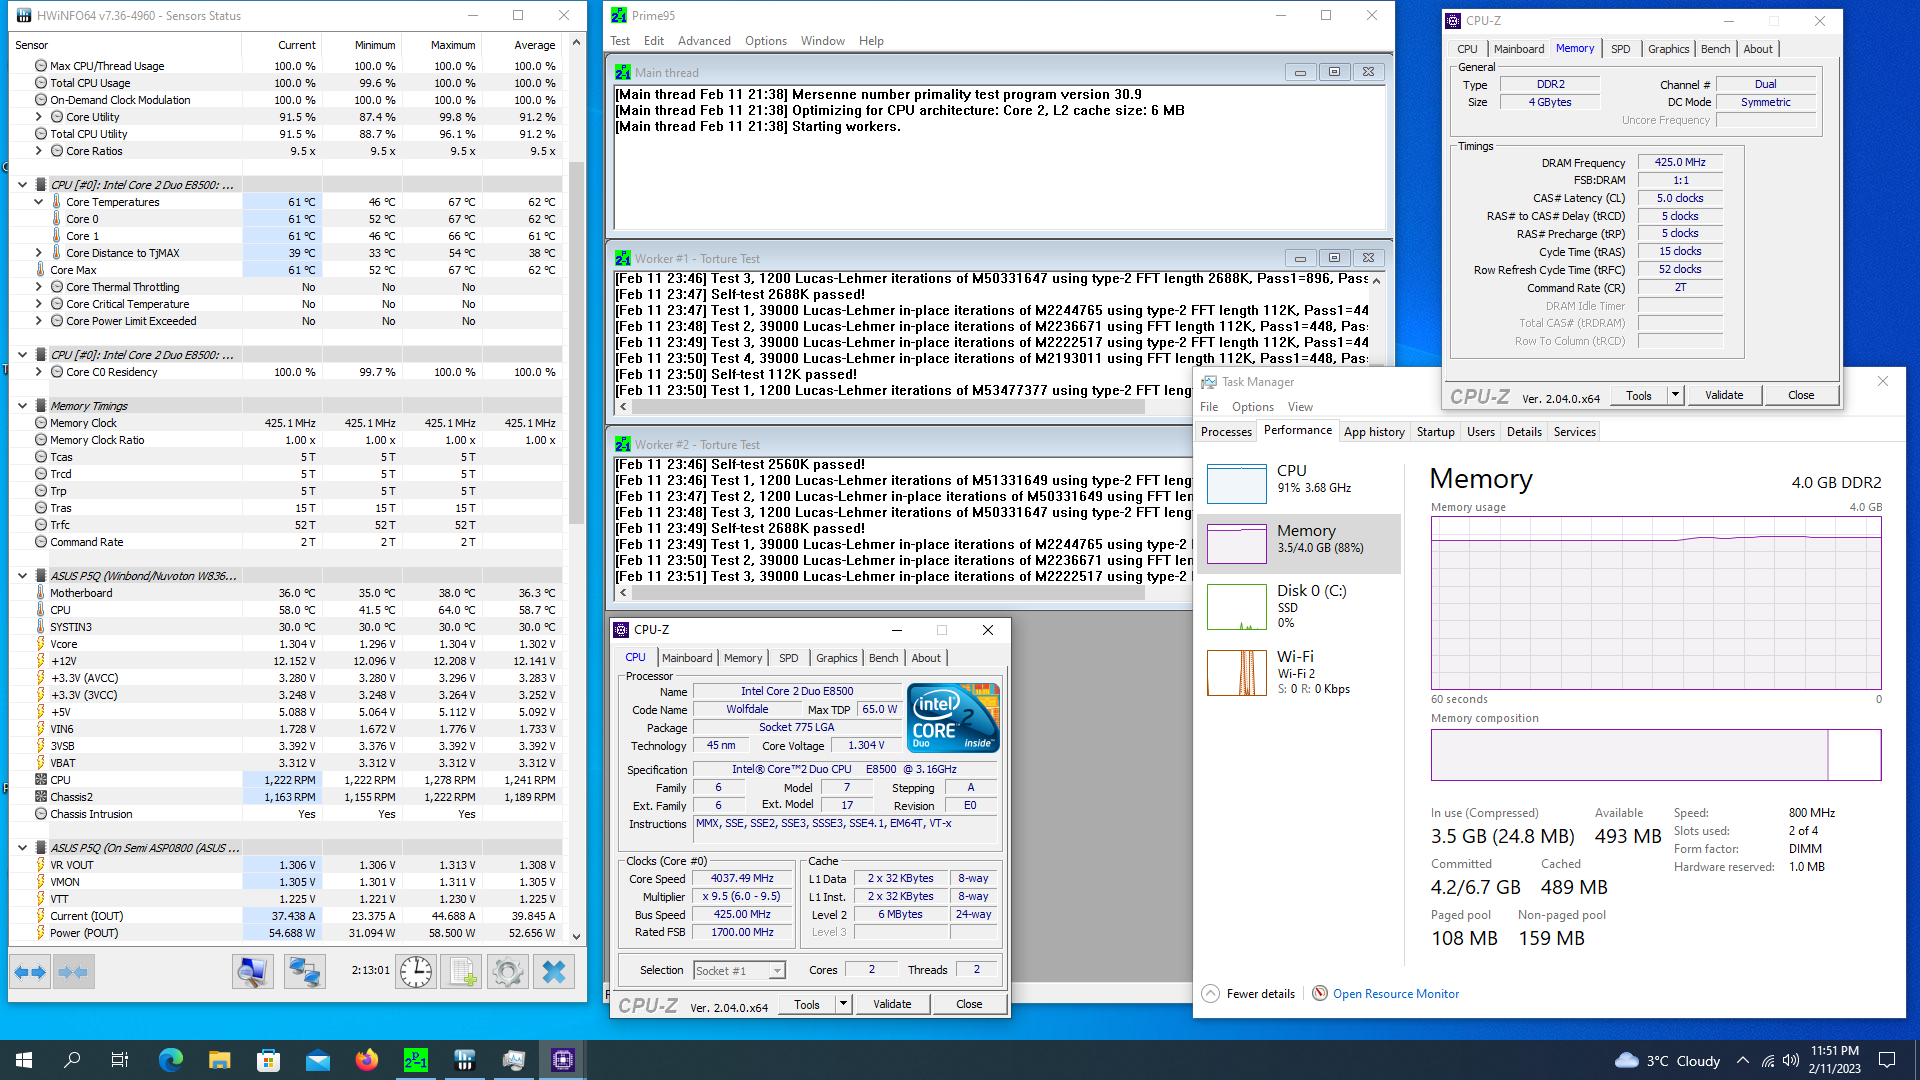Restore Prime95 Main thread child window button

pos(1334,72)
